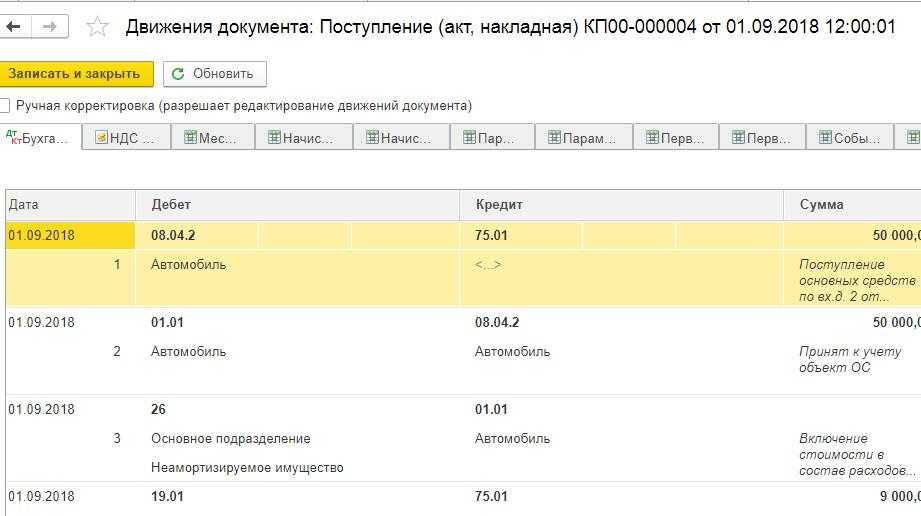Enable the Ручная корректировка checkbox
Viewport: 921px width, 516px height.
tap(6, 106)
